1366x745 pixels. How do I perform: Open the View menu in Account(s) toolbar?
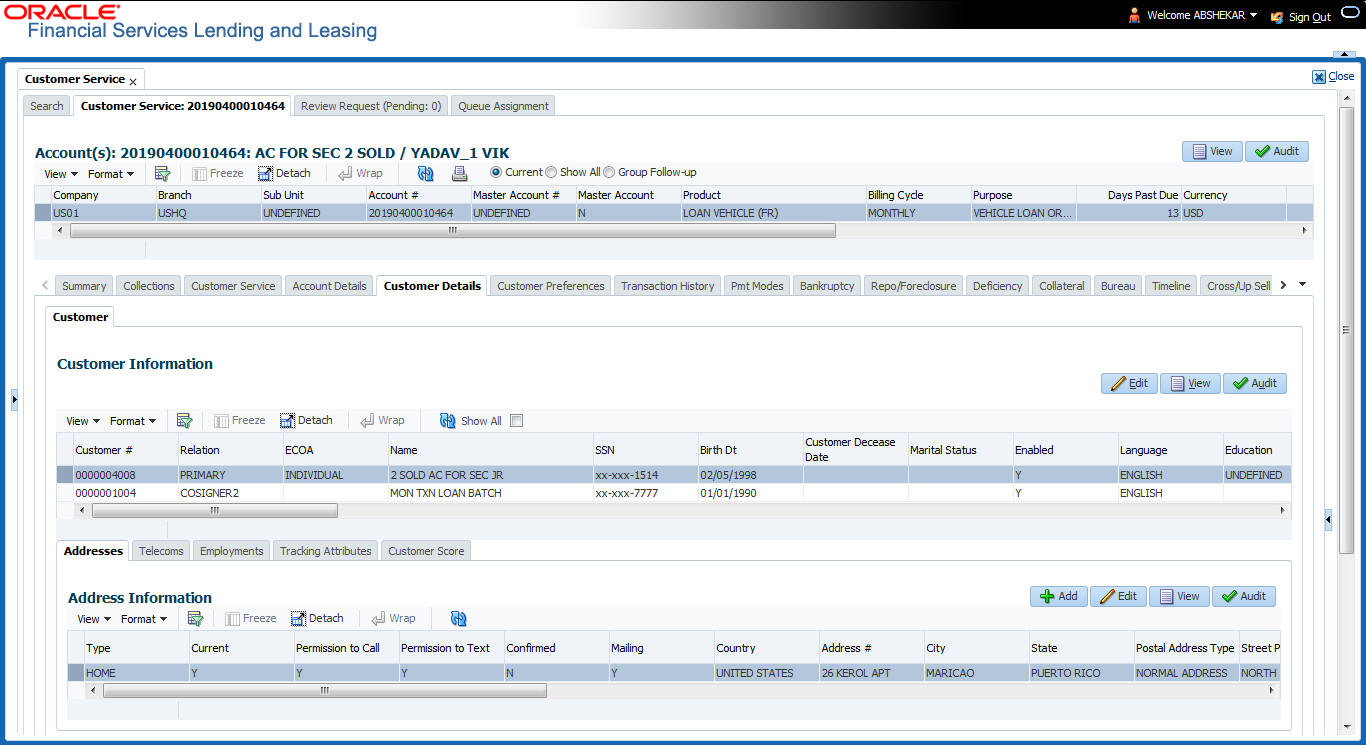[x=61, y=174]
